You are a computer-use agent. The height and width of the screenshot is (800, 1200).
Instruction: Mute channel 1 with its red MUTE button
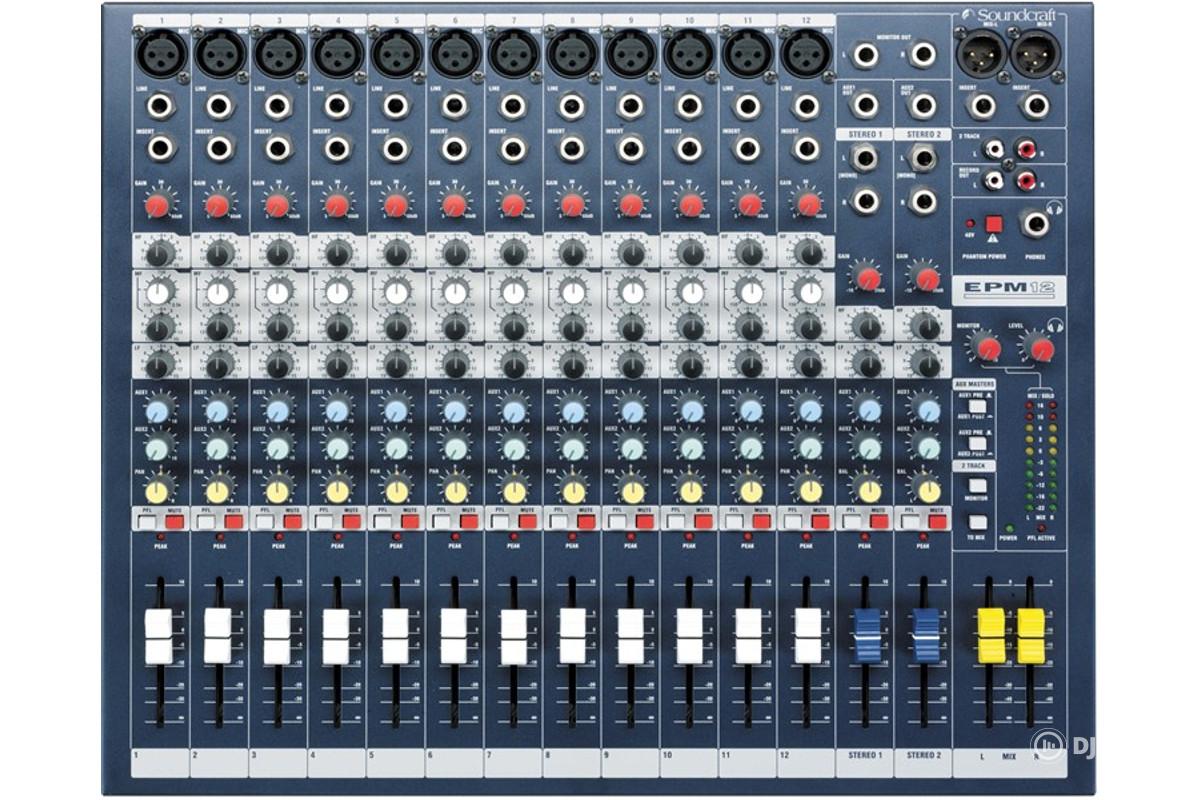[x=175, y=521]
